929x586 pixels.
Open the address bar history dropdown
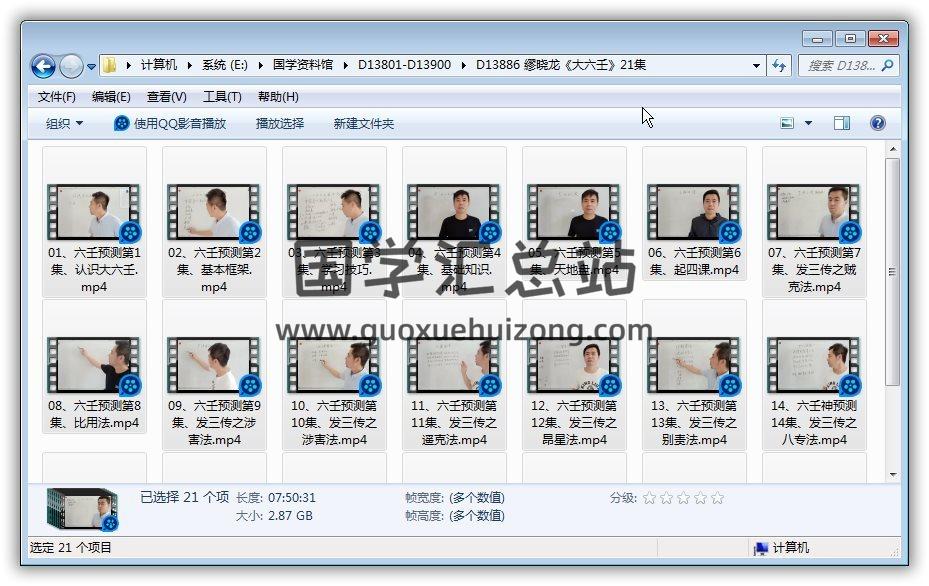click(x=756, y=66)
